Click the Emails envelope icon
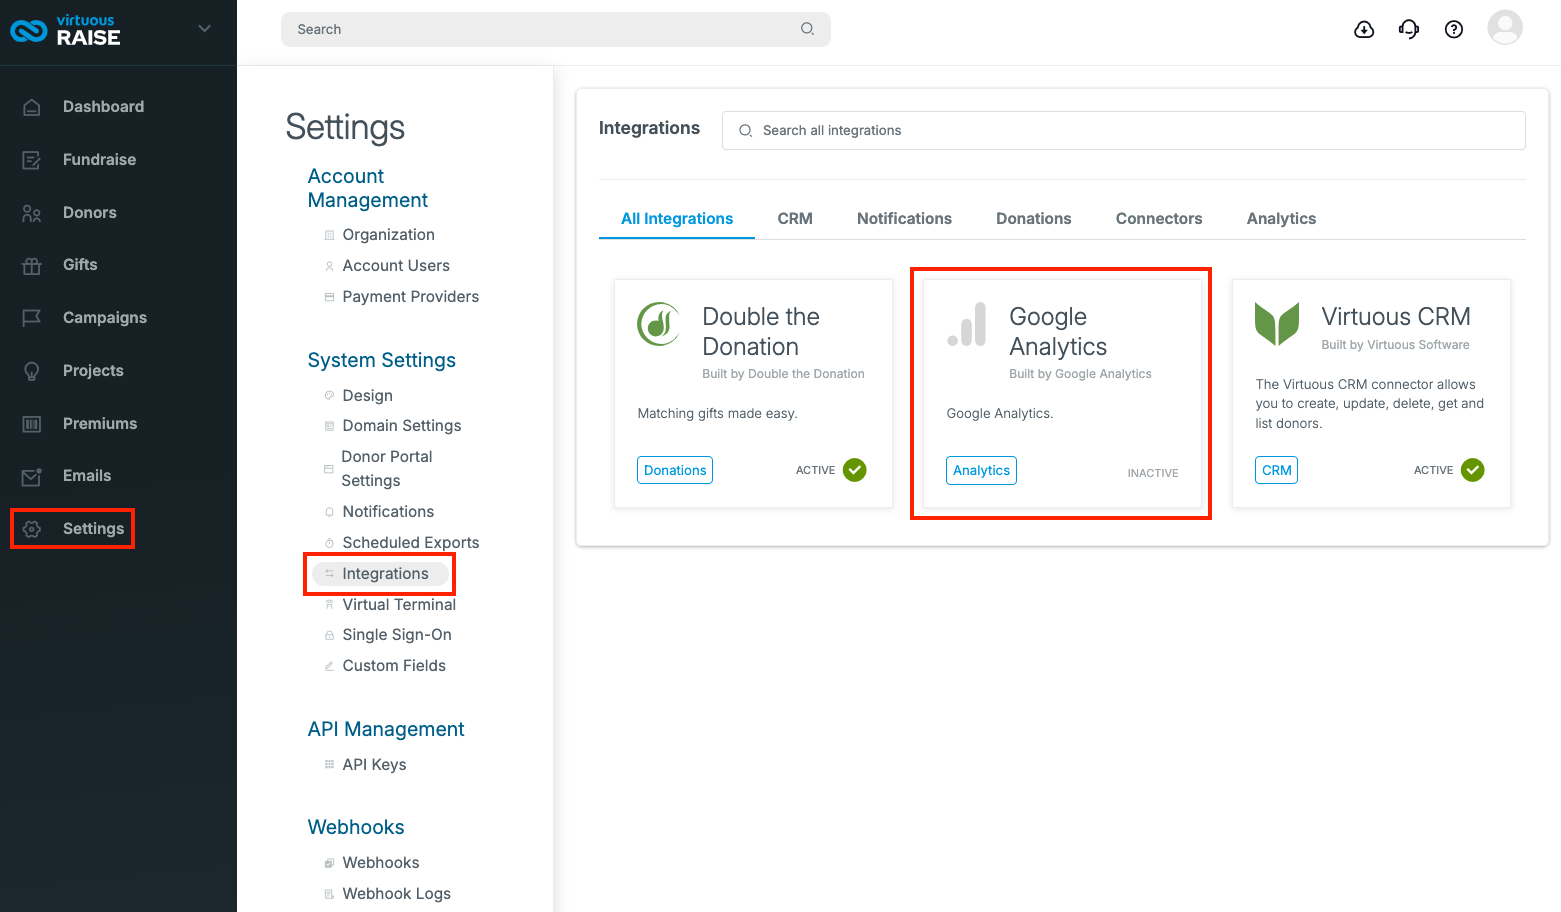1561x912 pixels. tap(32, 476)
